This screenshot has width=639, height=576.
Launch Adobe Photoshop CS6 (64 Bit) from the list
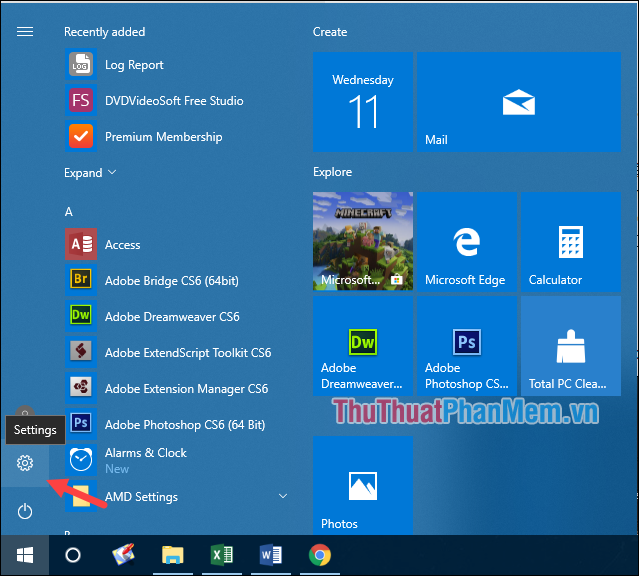pos(81,424)
